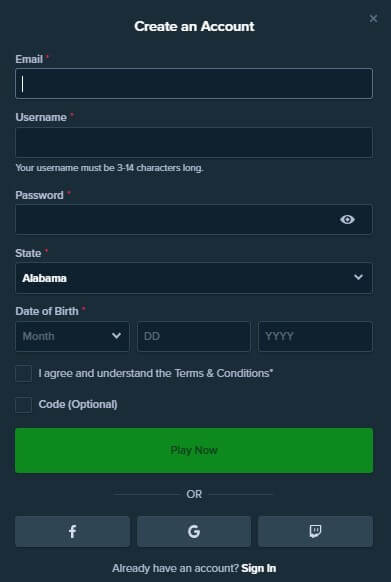Screen dimensions: 391x582
Task: Sign up with the Twitch icon button
Action: [x=315, y=531]
